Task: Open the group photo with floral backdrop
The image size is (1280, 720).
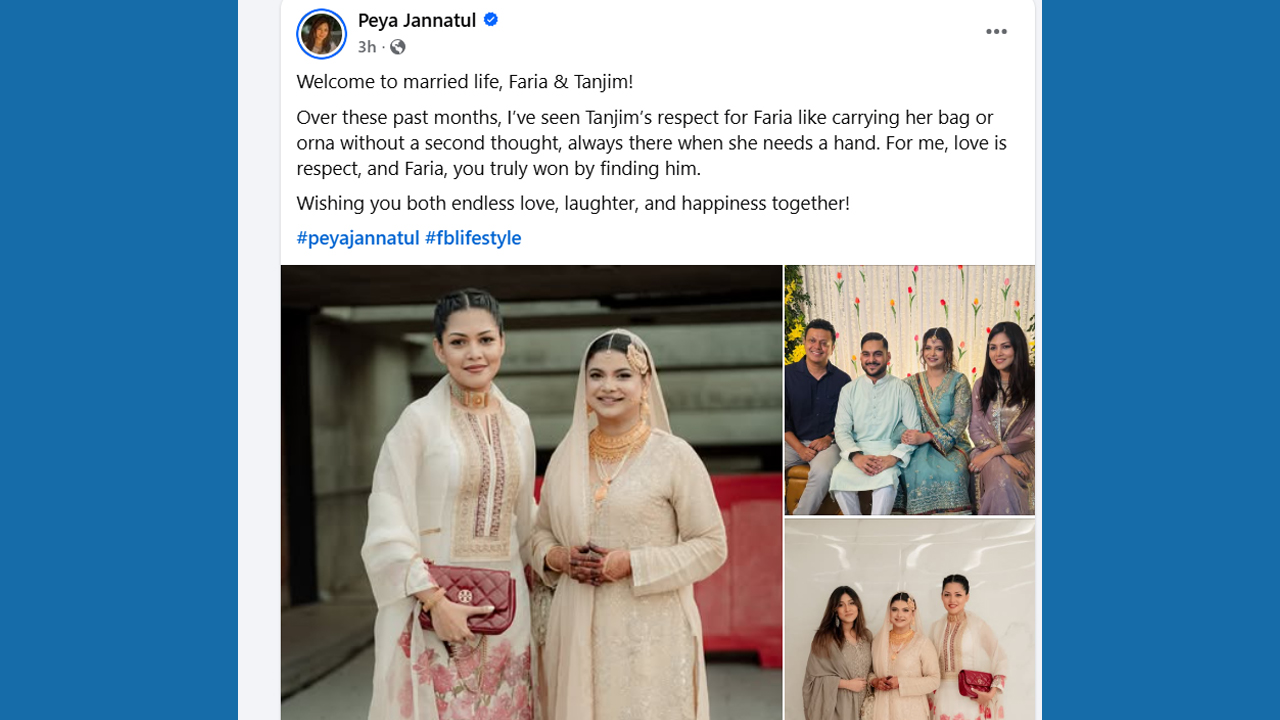Action: click(910, 390)
